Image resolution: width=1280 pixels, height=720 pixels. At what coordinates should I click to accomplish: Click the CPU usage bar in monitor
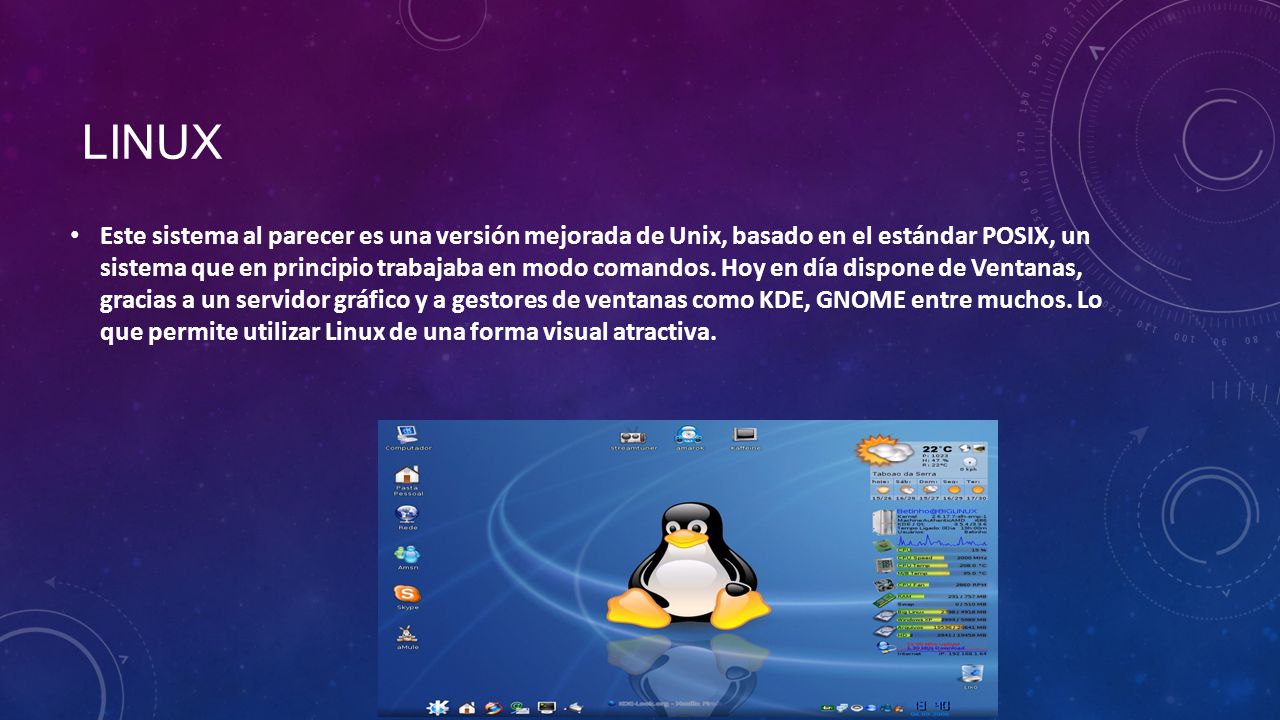click(x=942, y=550)
